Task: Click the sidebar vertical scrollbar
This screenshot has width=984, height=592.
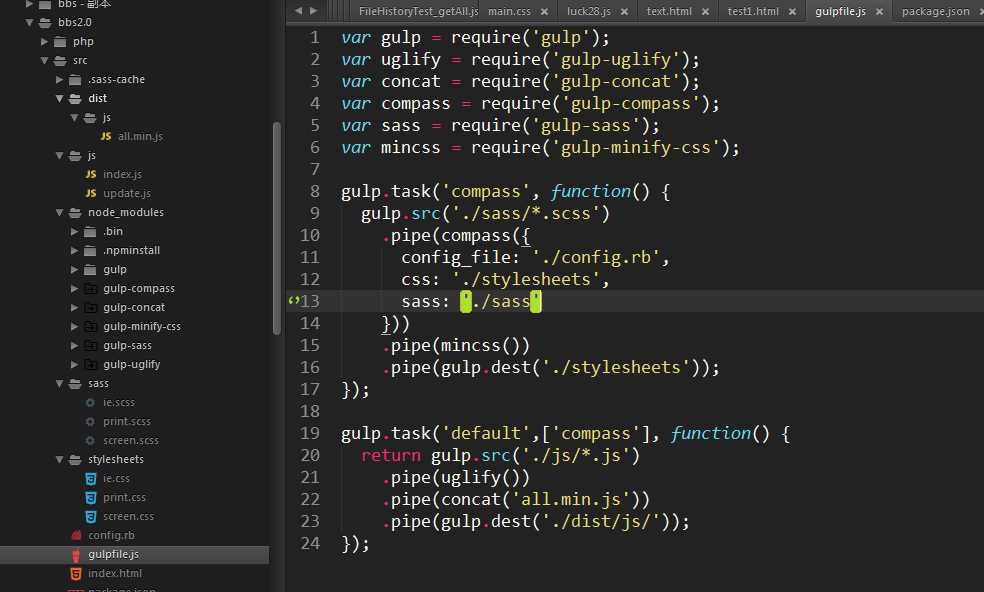Action: (277, 229)
